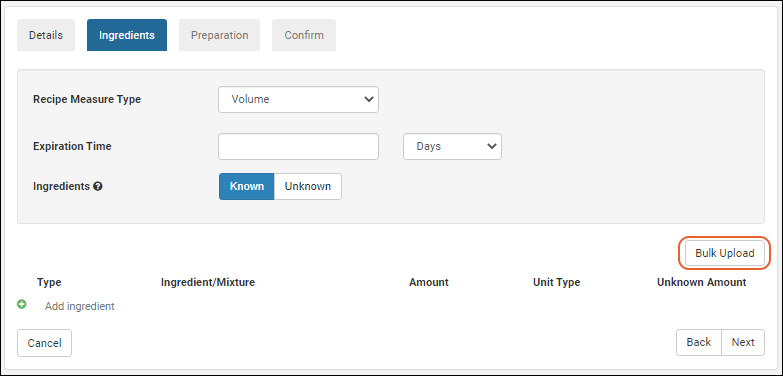
Task: Click the Unit Type column header
Action: (557, 283)
